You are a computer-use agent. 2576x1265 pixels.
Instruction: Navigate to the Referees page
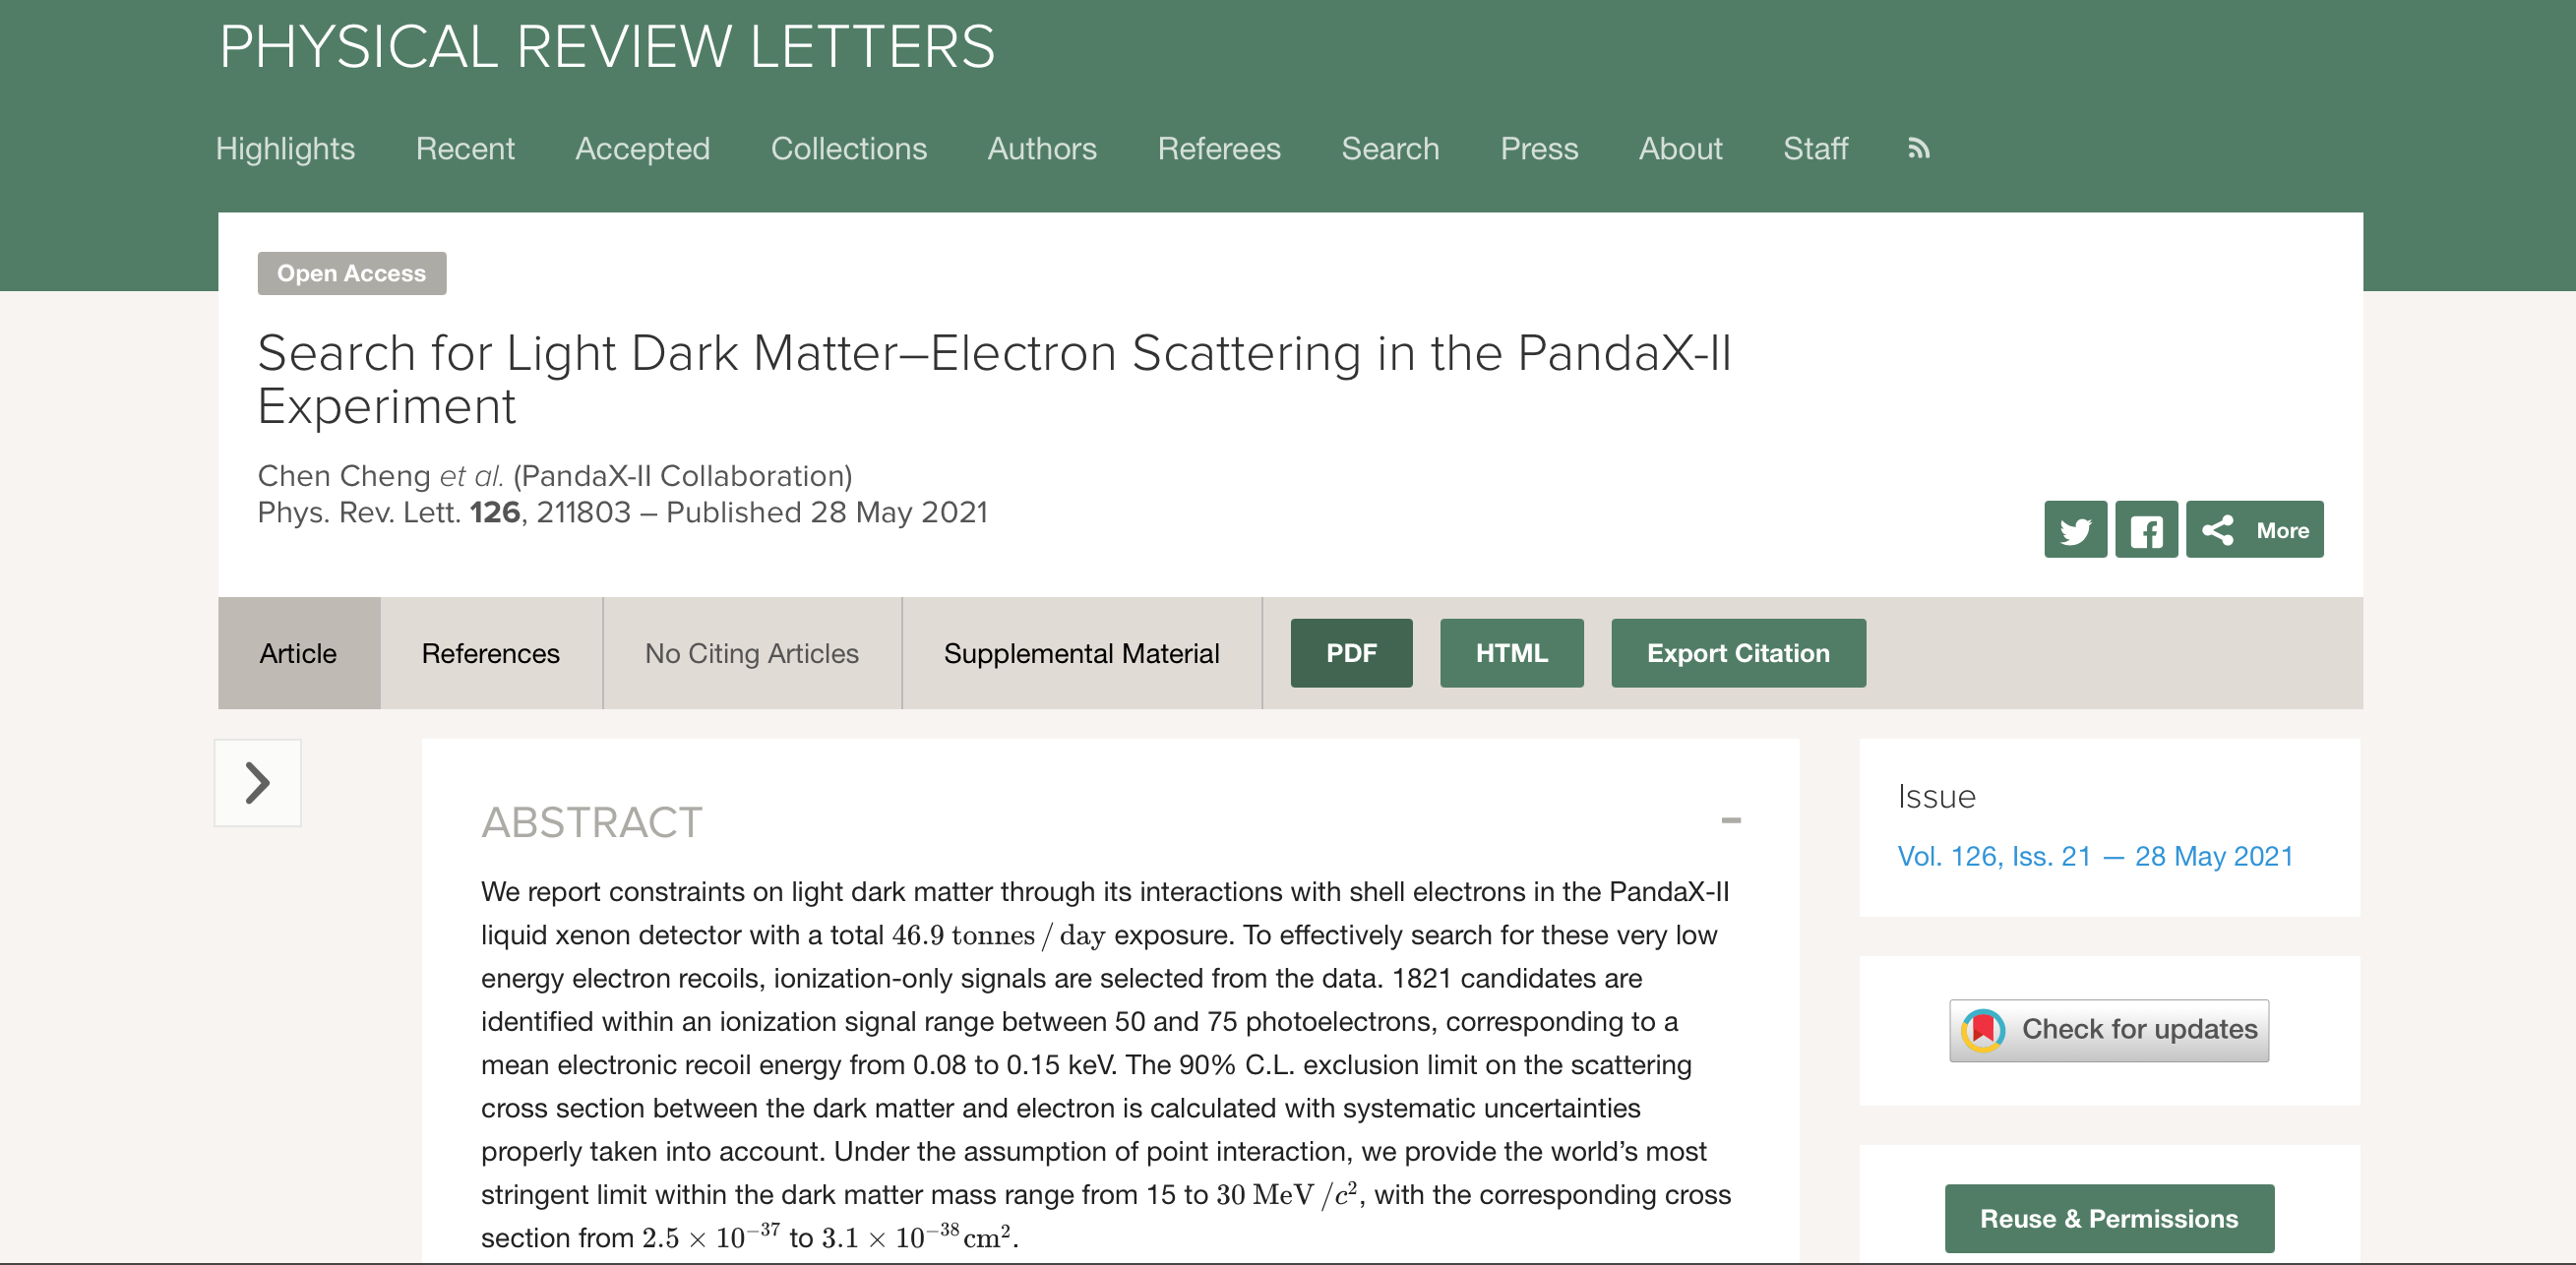[1219, 149]
